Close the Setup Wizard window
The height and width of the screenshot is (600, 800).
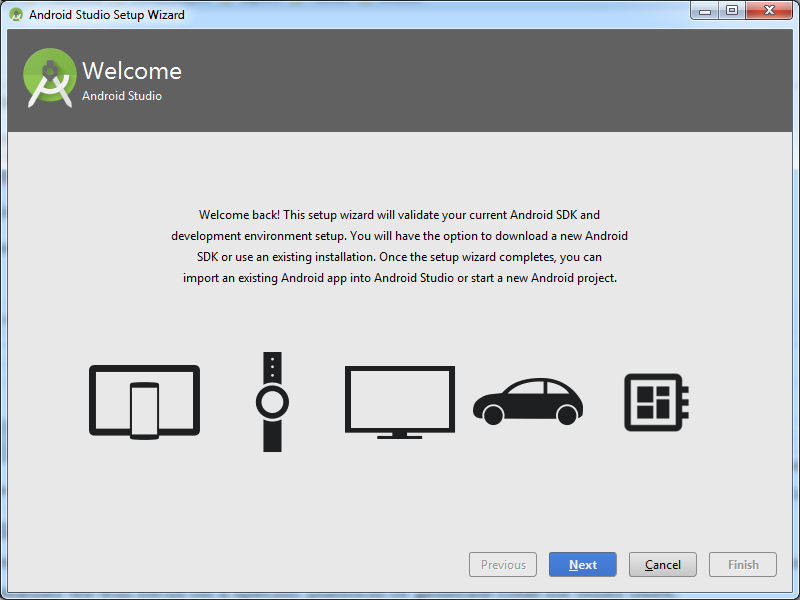point(769,11)
